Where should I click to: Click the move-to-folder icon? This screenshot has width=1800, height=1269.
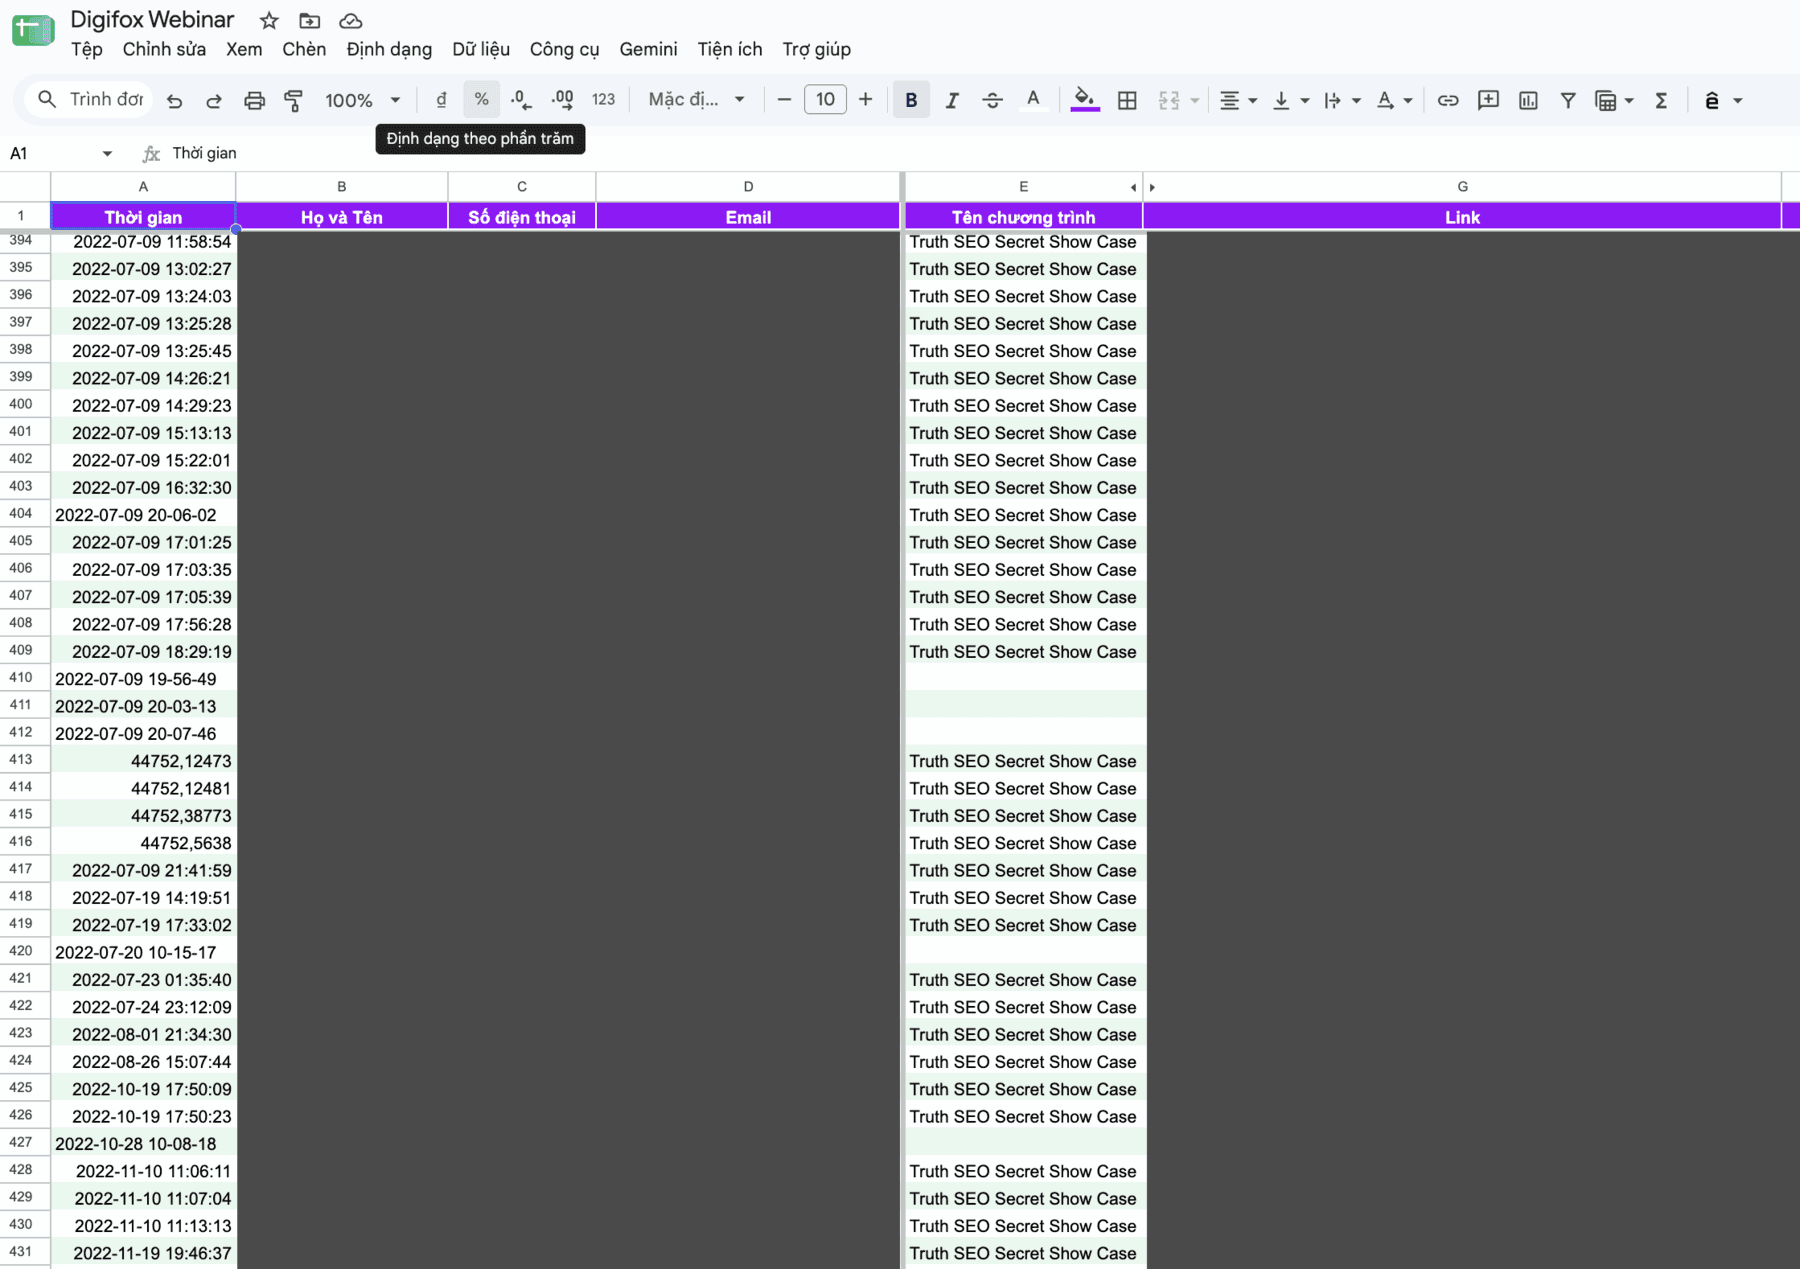[x=310, y=20]
